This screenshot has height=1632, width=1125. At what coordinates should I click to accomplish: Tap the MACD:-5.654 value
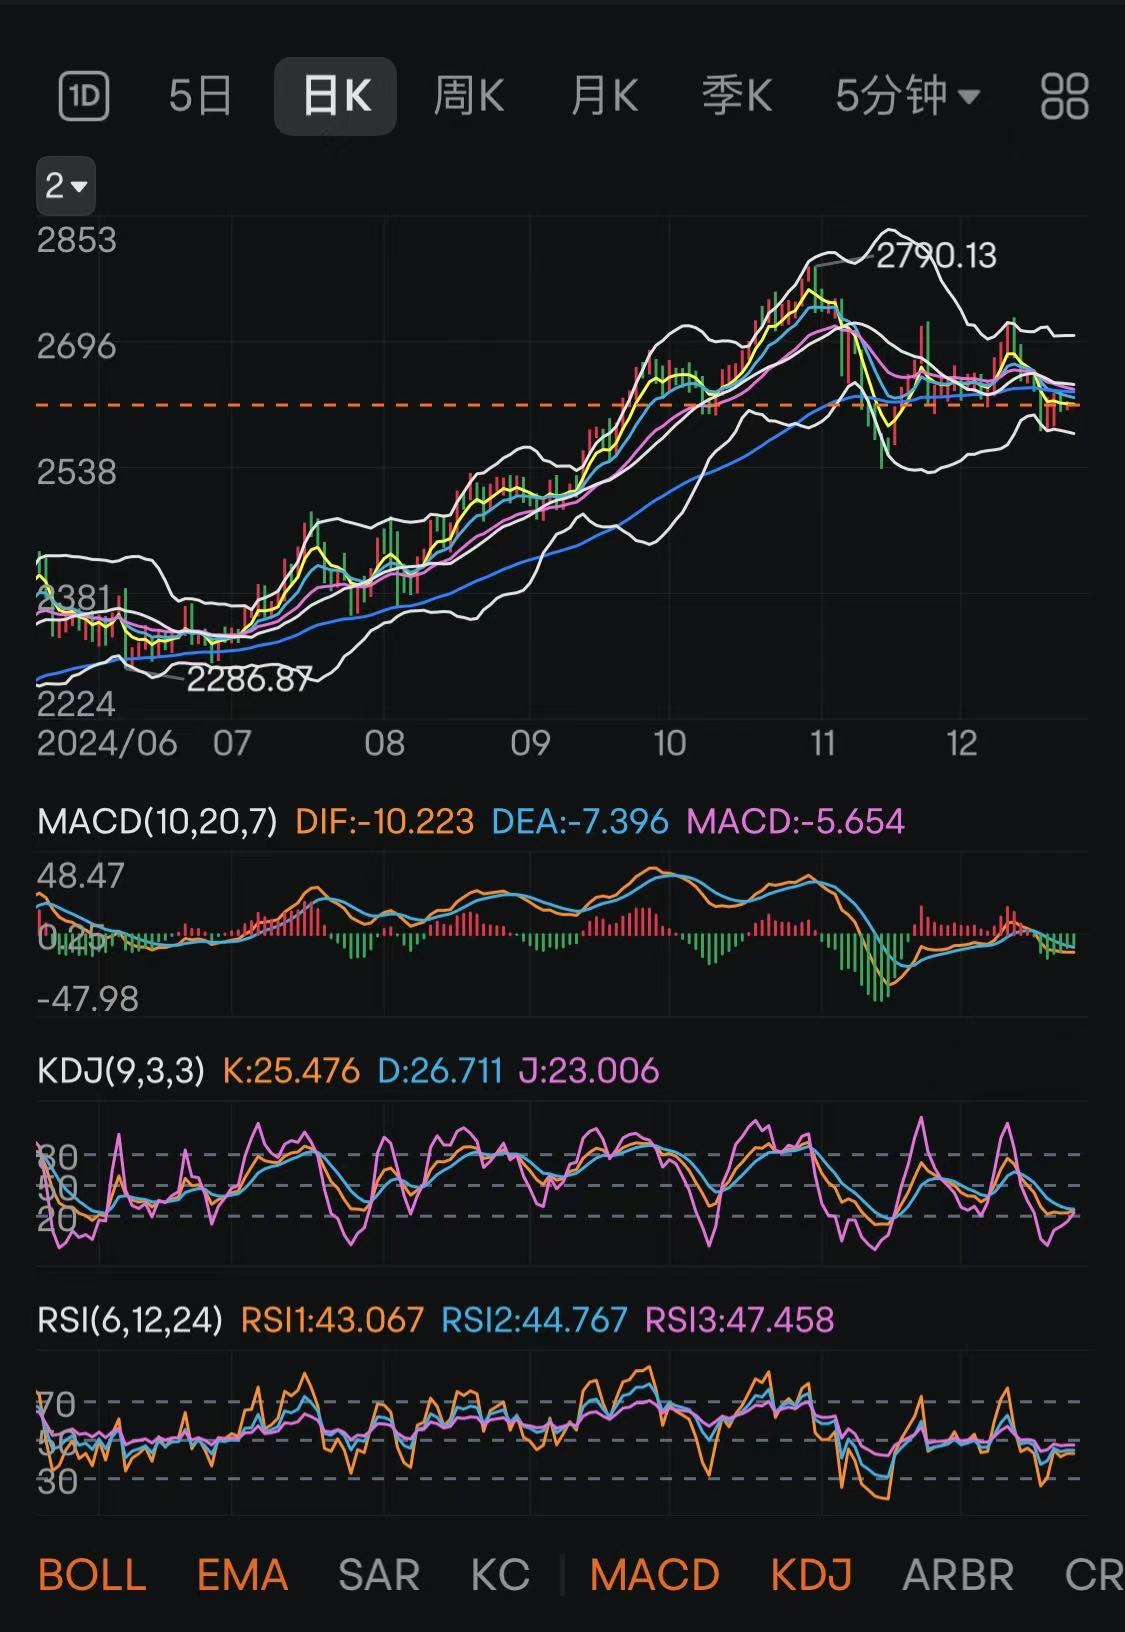coord(796,822)
